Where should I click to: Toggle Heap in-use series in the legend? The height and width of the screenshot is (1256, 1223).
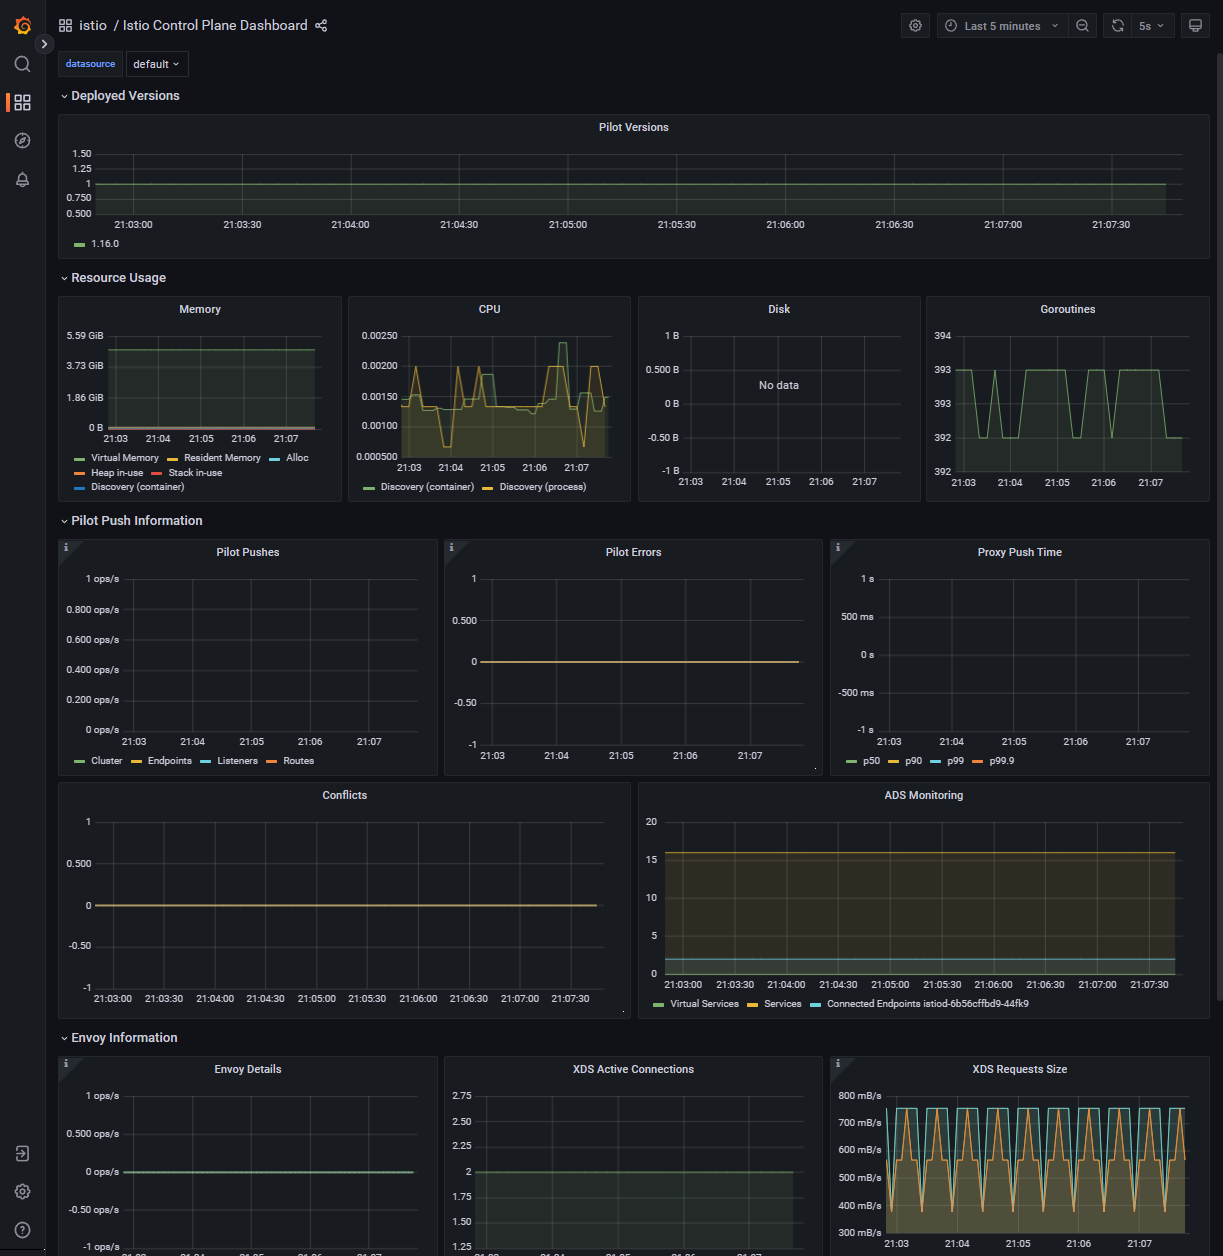click(117, 473)
